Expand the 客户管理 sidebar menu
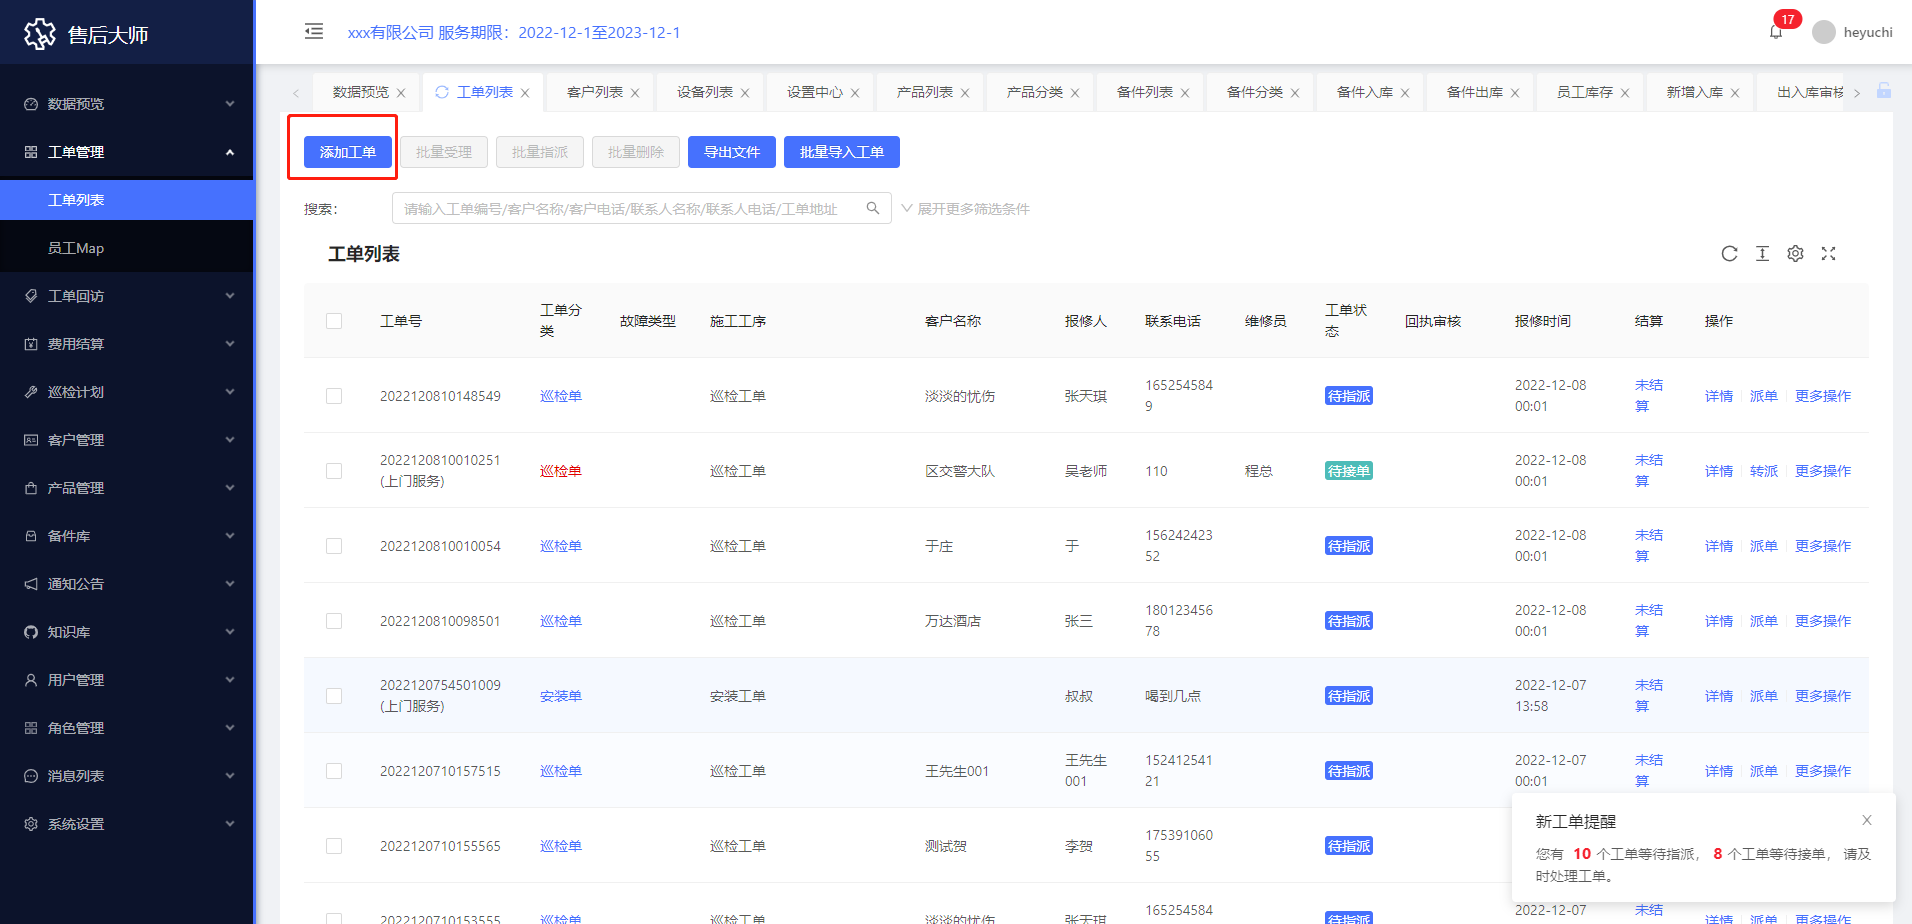 [127, 440]
